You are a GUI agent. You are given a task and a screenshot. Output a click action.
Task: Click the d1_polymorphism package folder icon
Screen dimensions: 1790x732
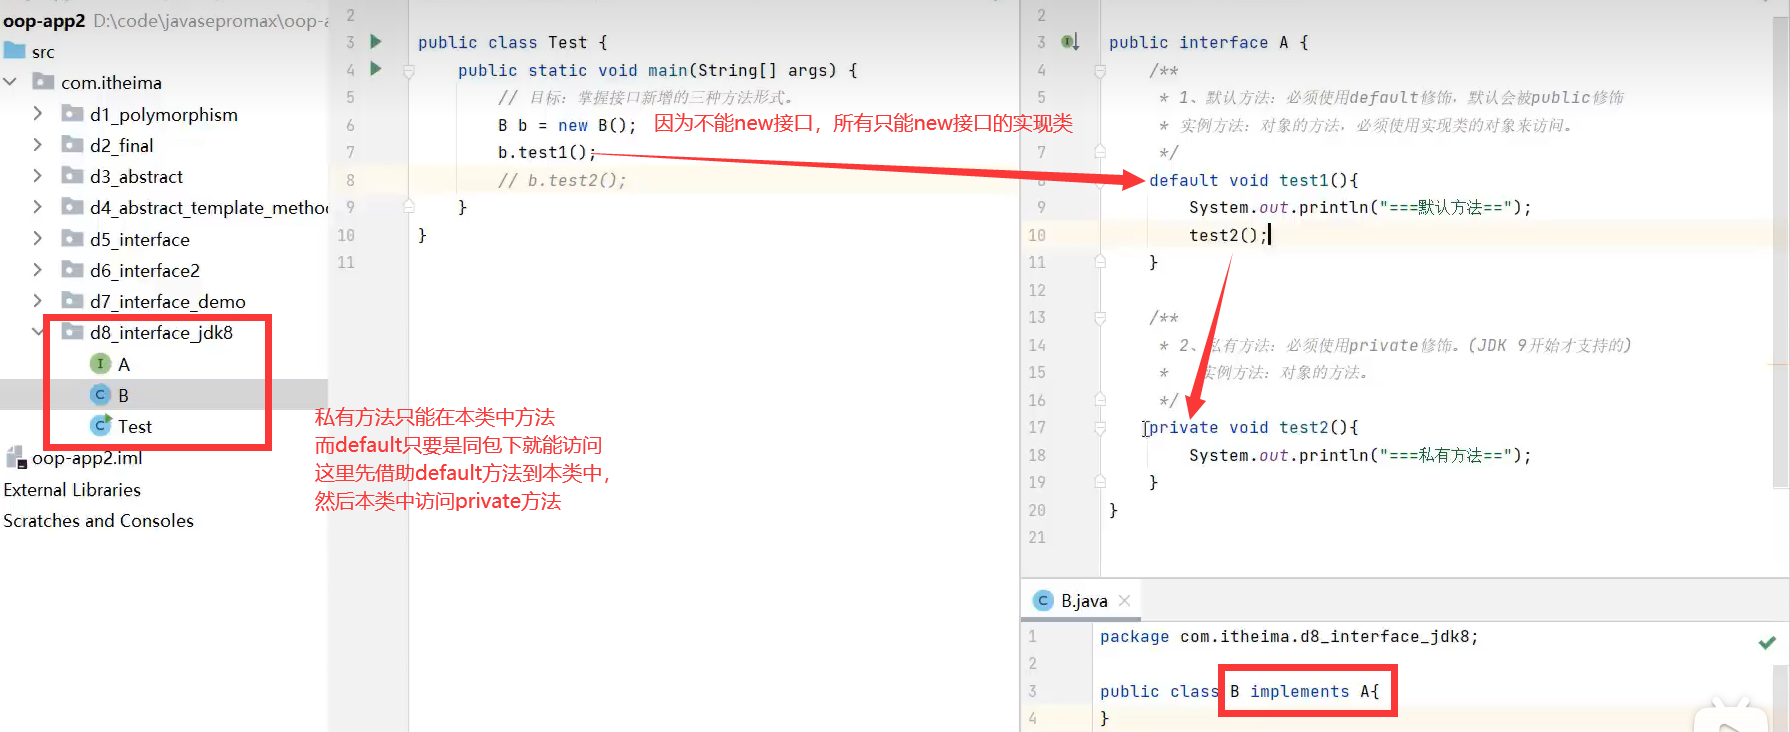(x=72, y=114)
